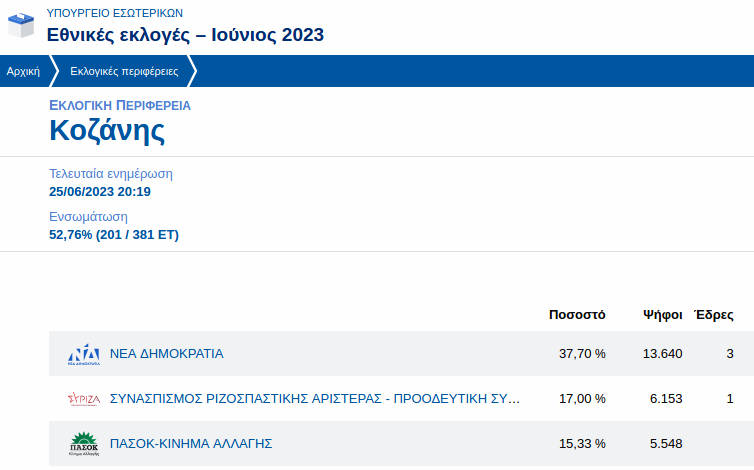Image resolution: width=754 pixels, height=470 pixels.
Task: Click the ballot box logo icon
Action: pos(21,25)
